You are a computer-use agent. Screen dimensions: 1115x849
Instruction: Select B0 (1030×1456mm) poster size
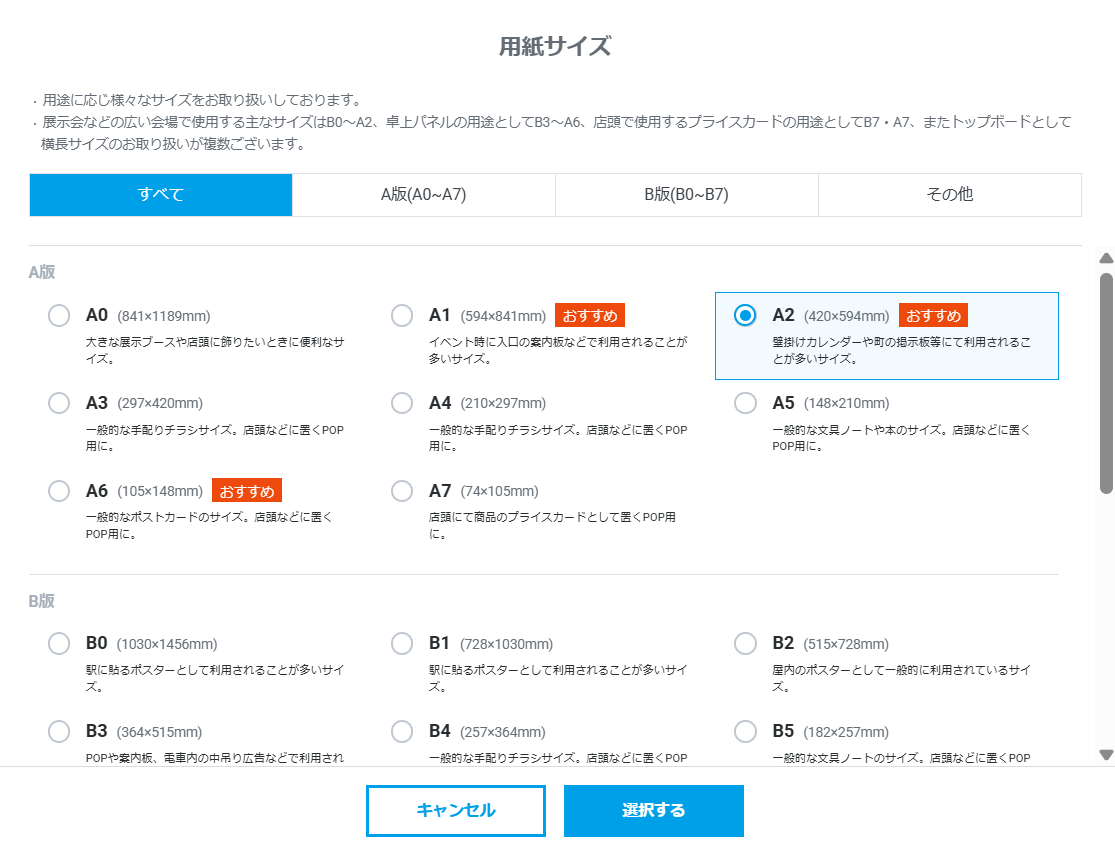(x=59, y=644)
